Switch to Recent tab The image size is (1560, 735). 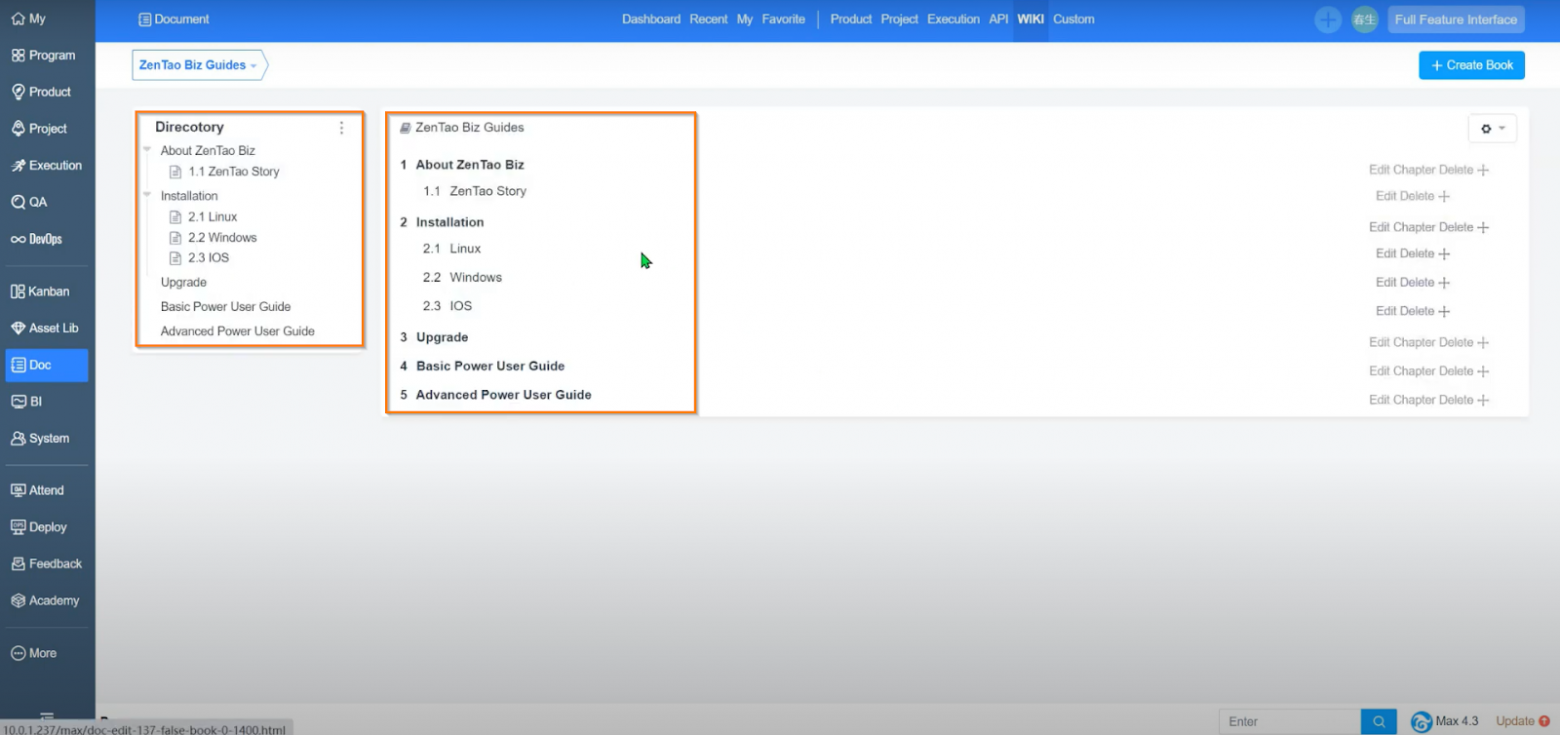[x=708, y=19]
